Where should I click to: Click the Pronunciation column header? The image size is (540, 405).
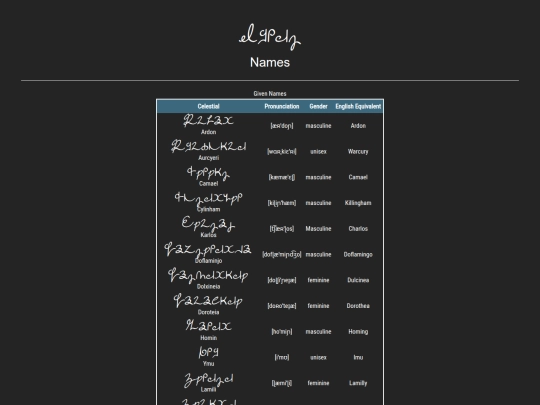[x=282, y=106]
